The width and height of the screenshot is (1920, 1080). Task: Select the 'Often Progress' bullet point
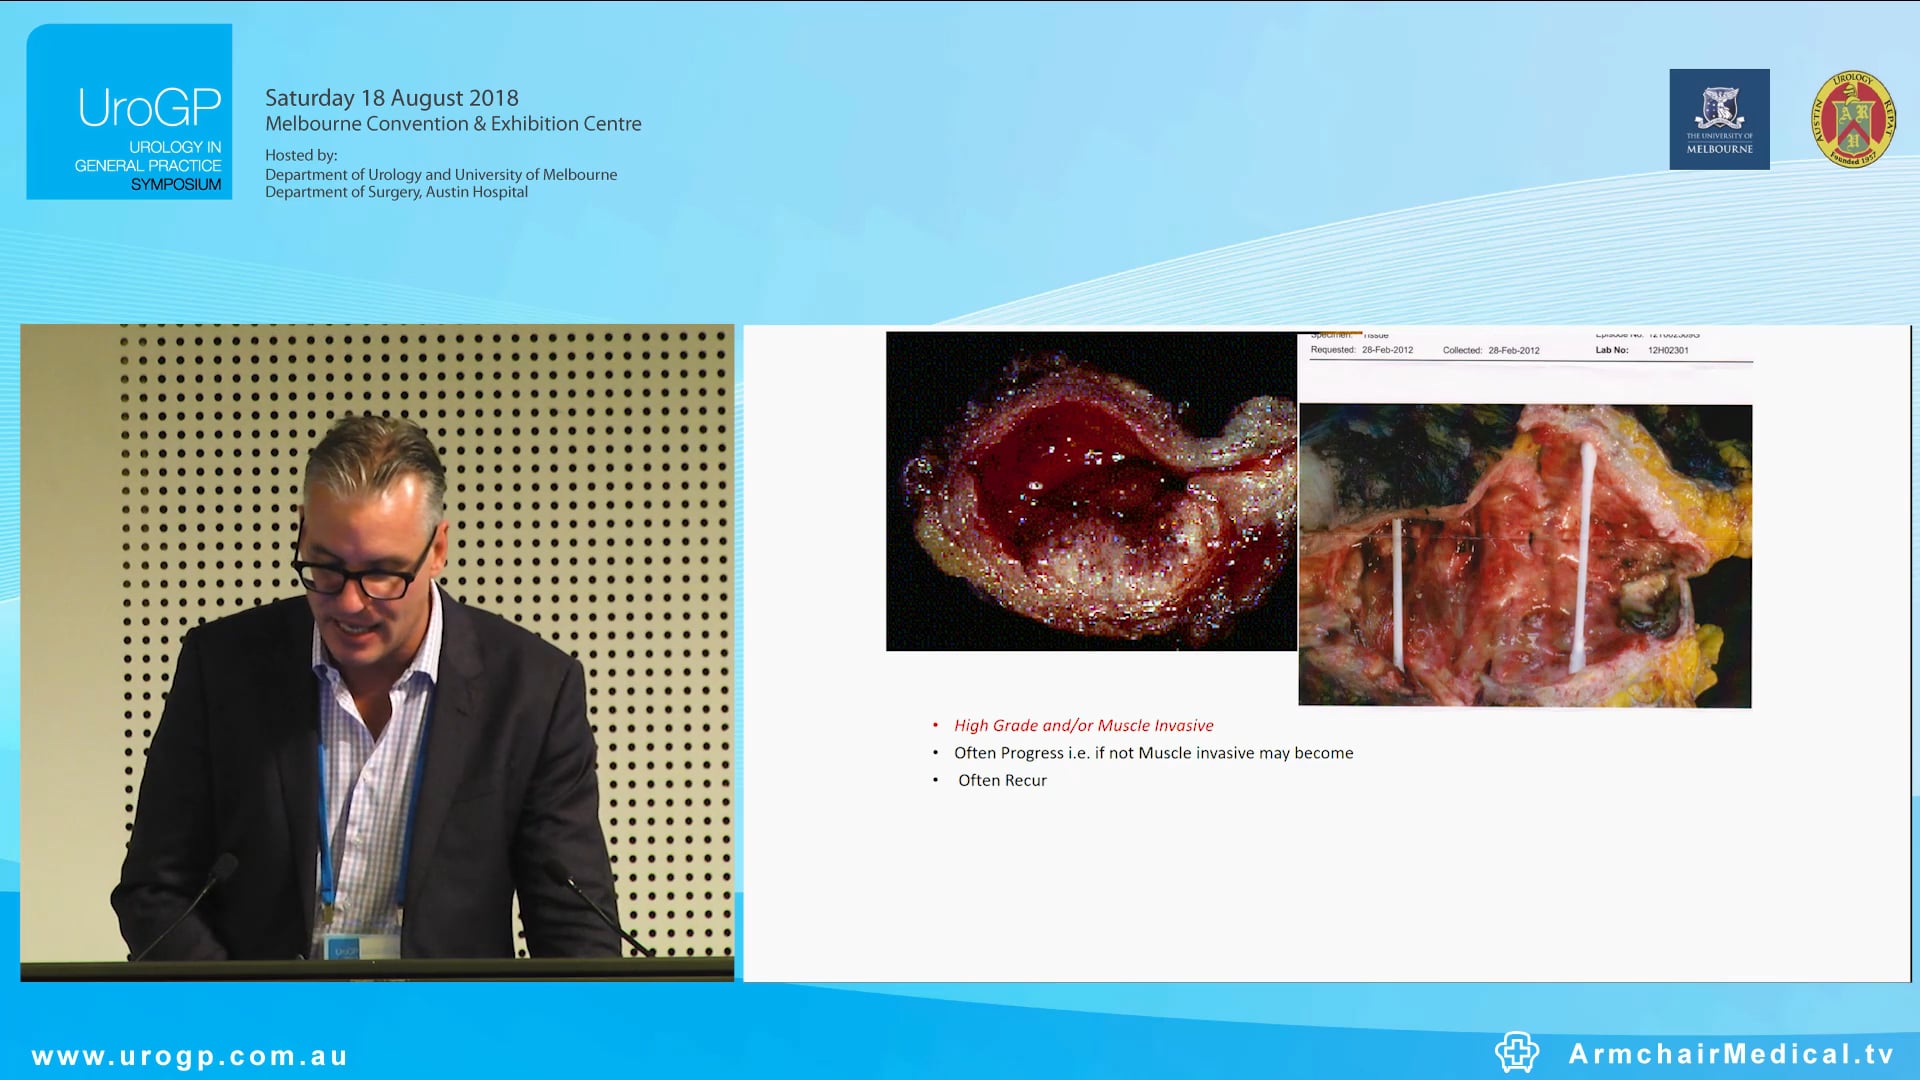tap(1153, 753)
